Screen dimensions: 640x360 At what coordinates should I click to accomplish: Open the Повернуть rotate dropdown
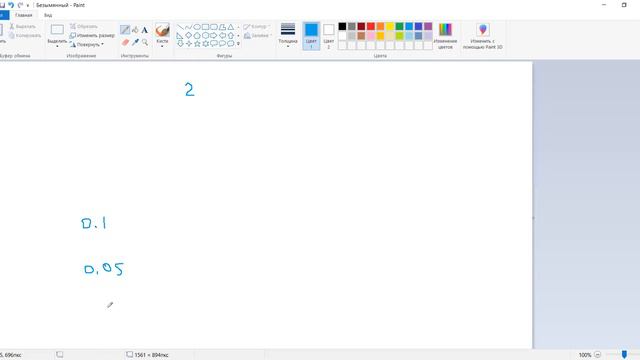87,44
